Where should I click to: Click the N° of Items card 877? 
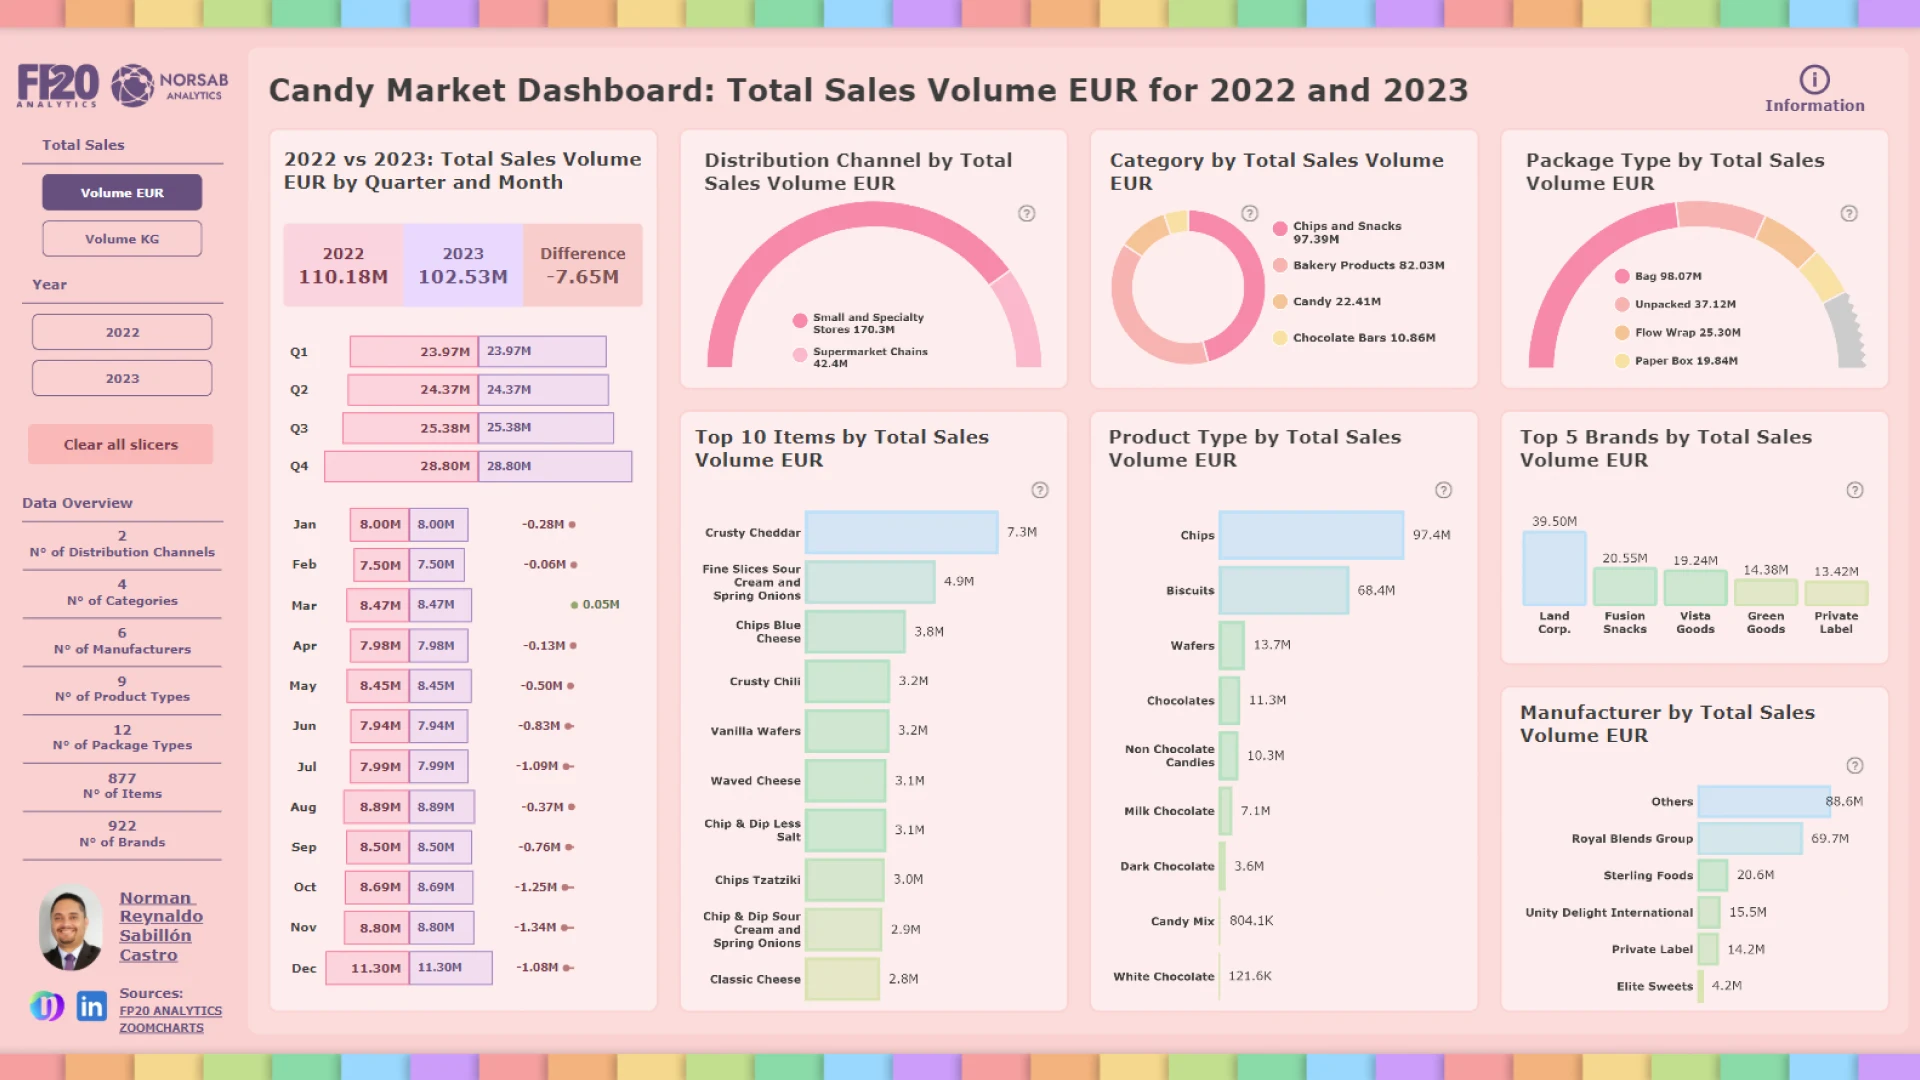click(x=122, y=786)
